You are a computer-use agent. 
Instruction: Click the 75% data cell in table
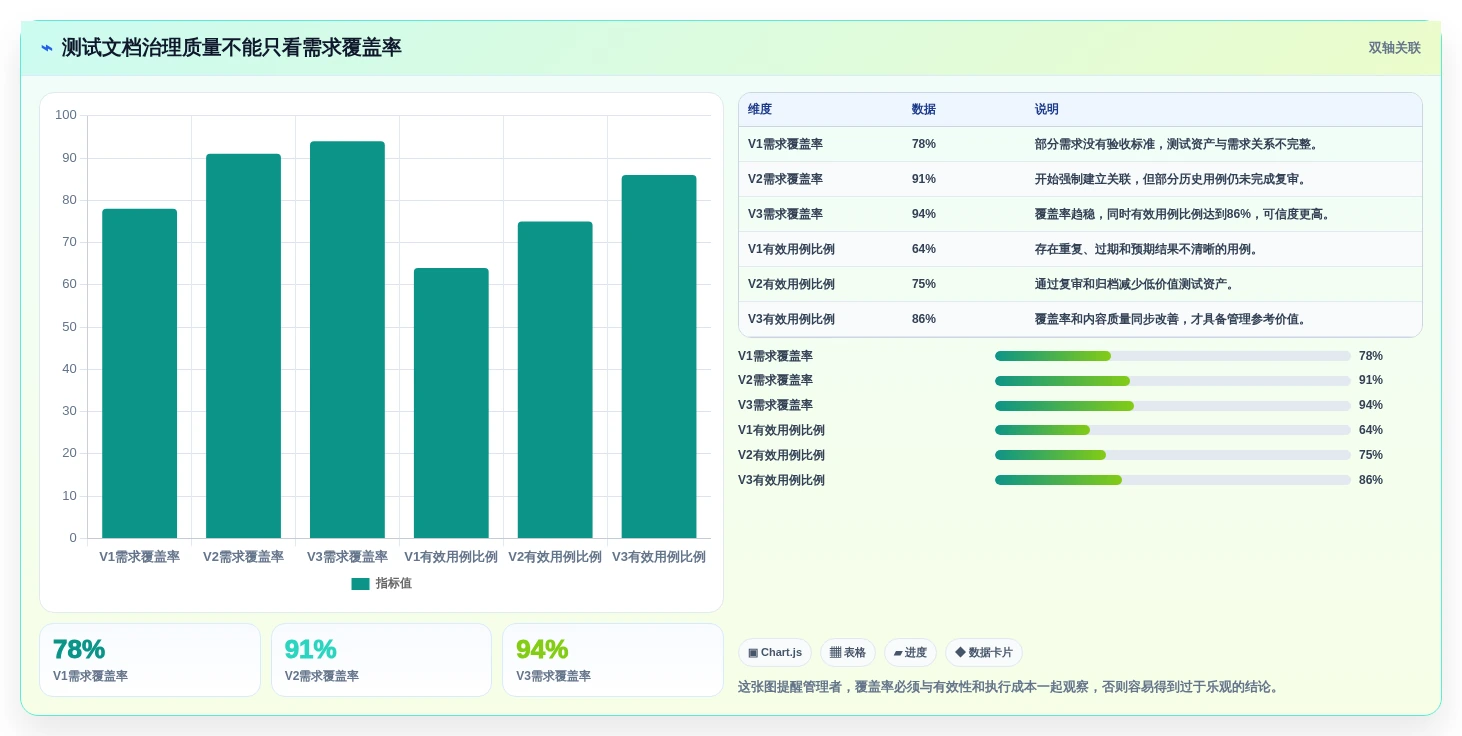tap(924, 285)
